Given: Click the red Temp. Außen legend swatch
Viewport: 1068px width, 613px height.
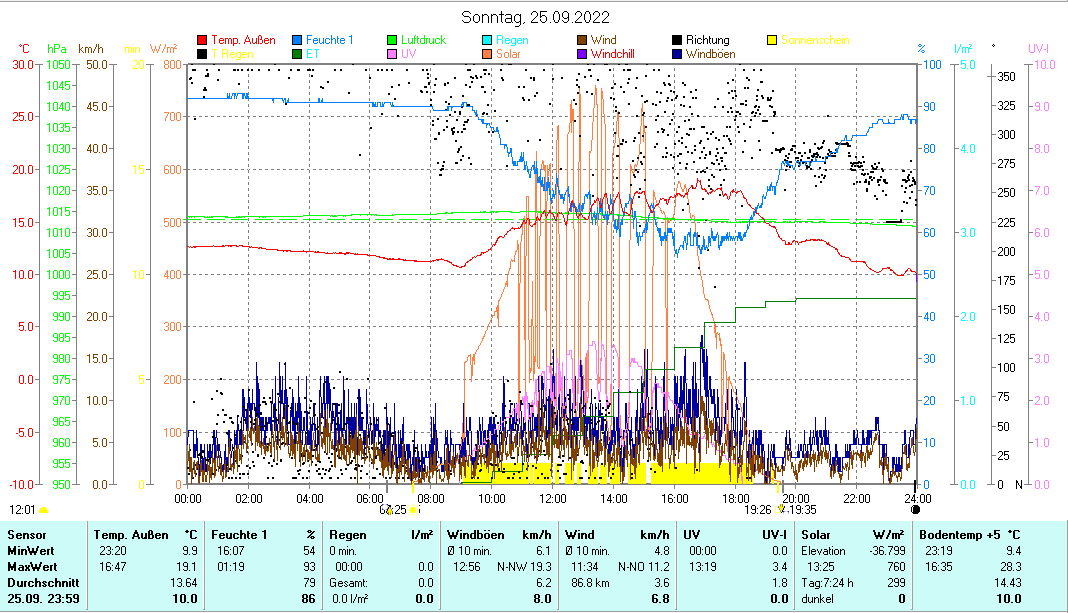Looking at the screenshot, I should point(203,40).
